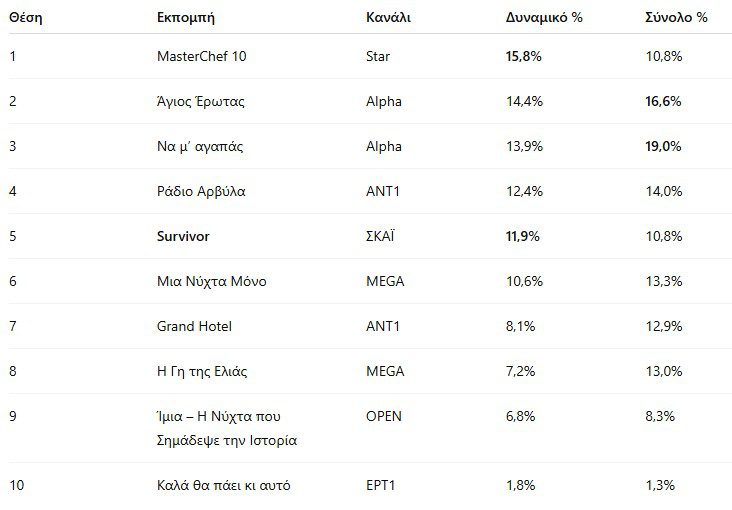Select the Καλά θα πάει κι αυτό cell
Image resolution: width=732 pixels, height=510 pixels.
(x=224, y=485)
